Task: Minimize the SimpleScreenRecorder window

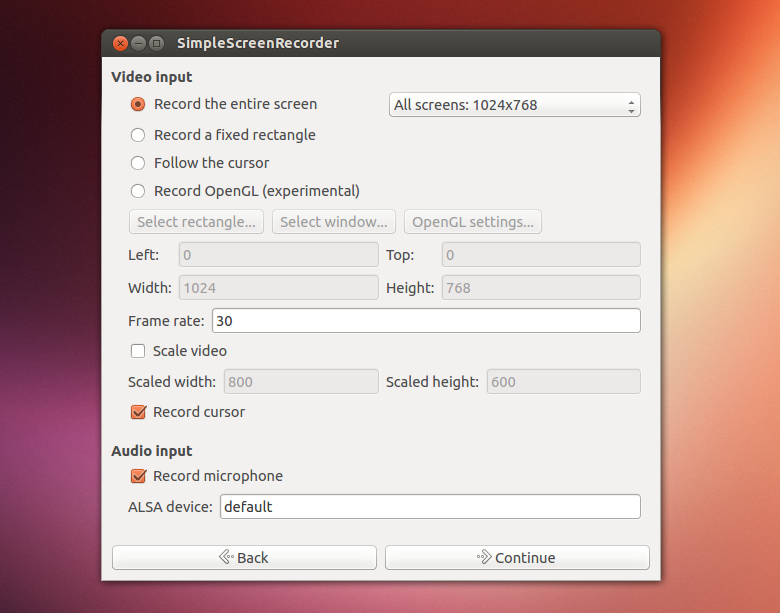Action: pos(138,43)
